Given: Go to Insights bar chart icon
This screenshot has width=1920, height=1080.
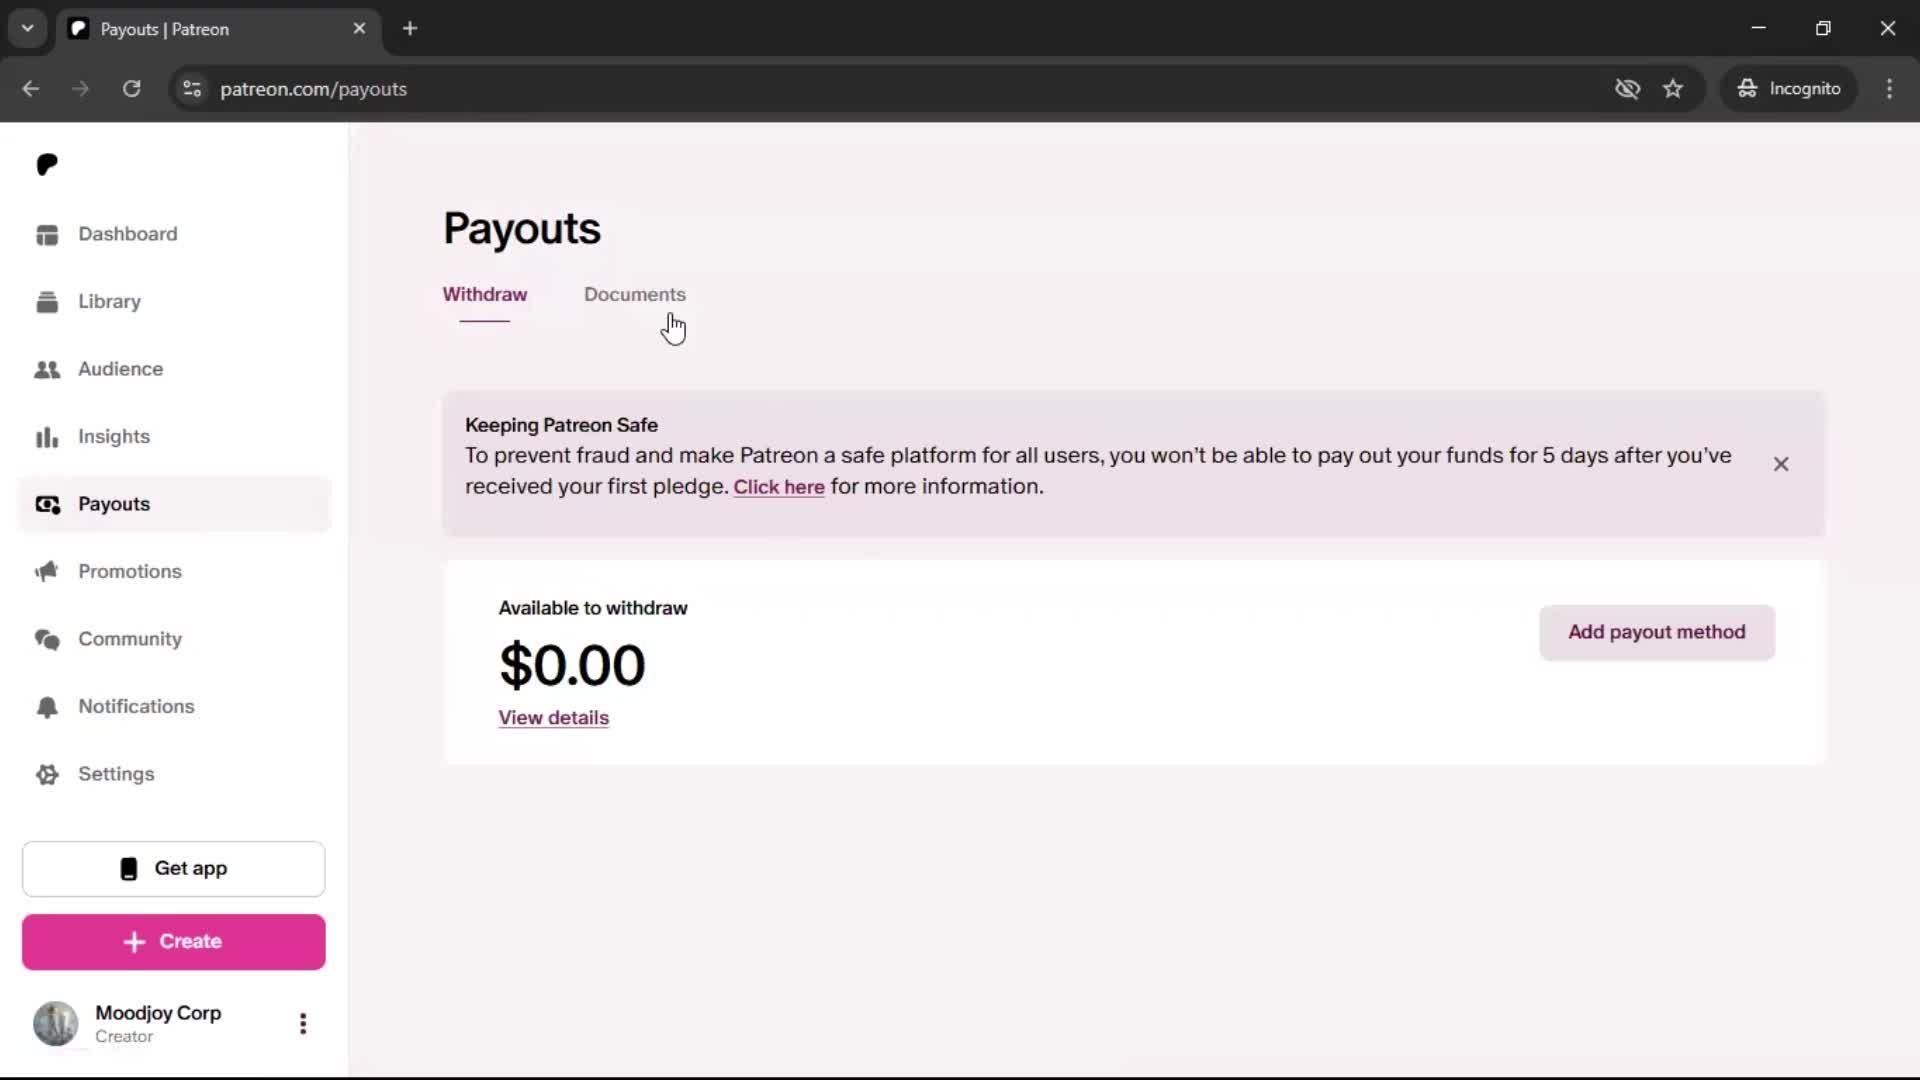Looking at the screenshot, I should point(47,437).
